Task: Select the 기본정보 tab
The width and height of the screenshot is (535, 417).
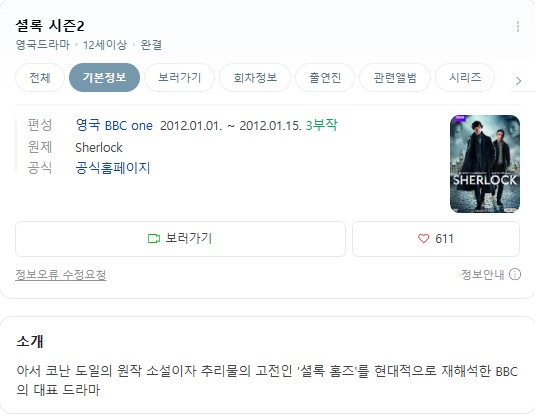Action: 104,78
